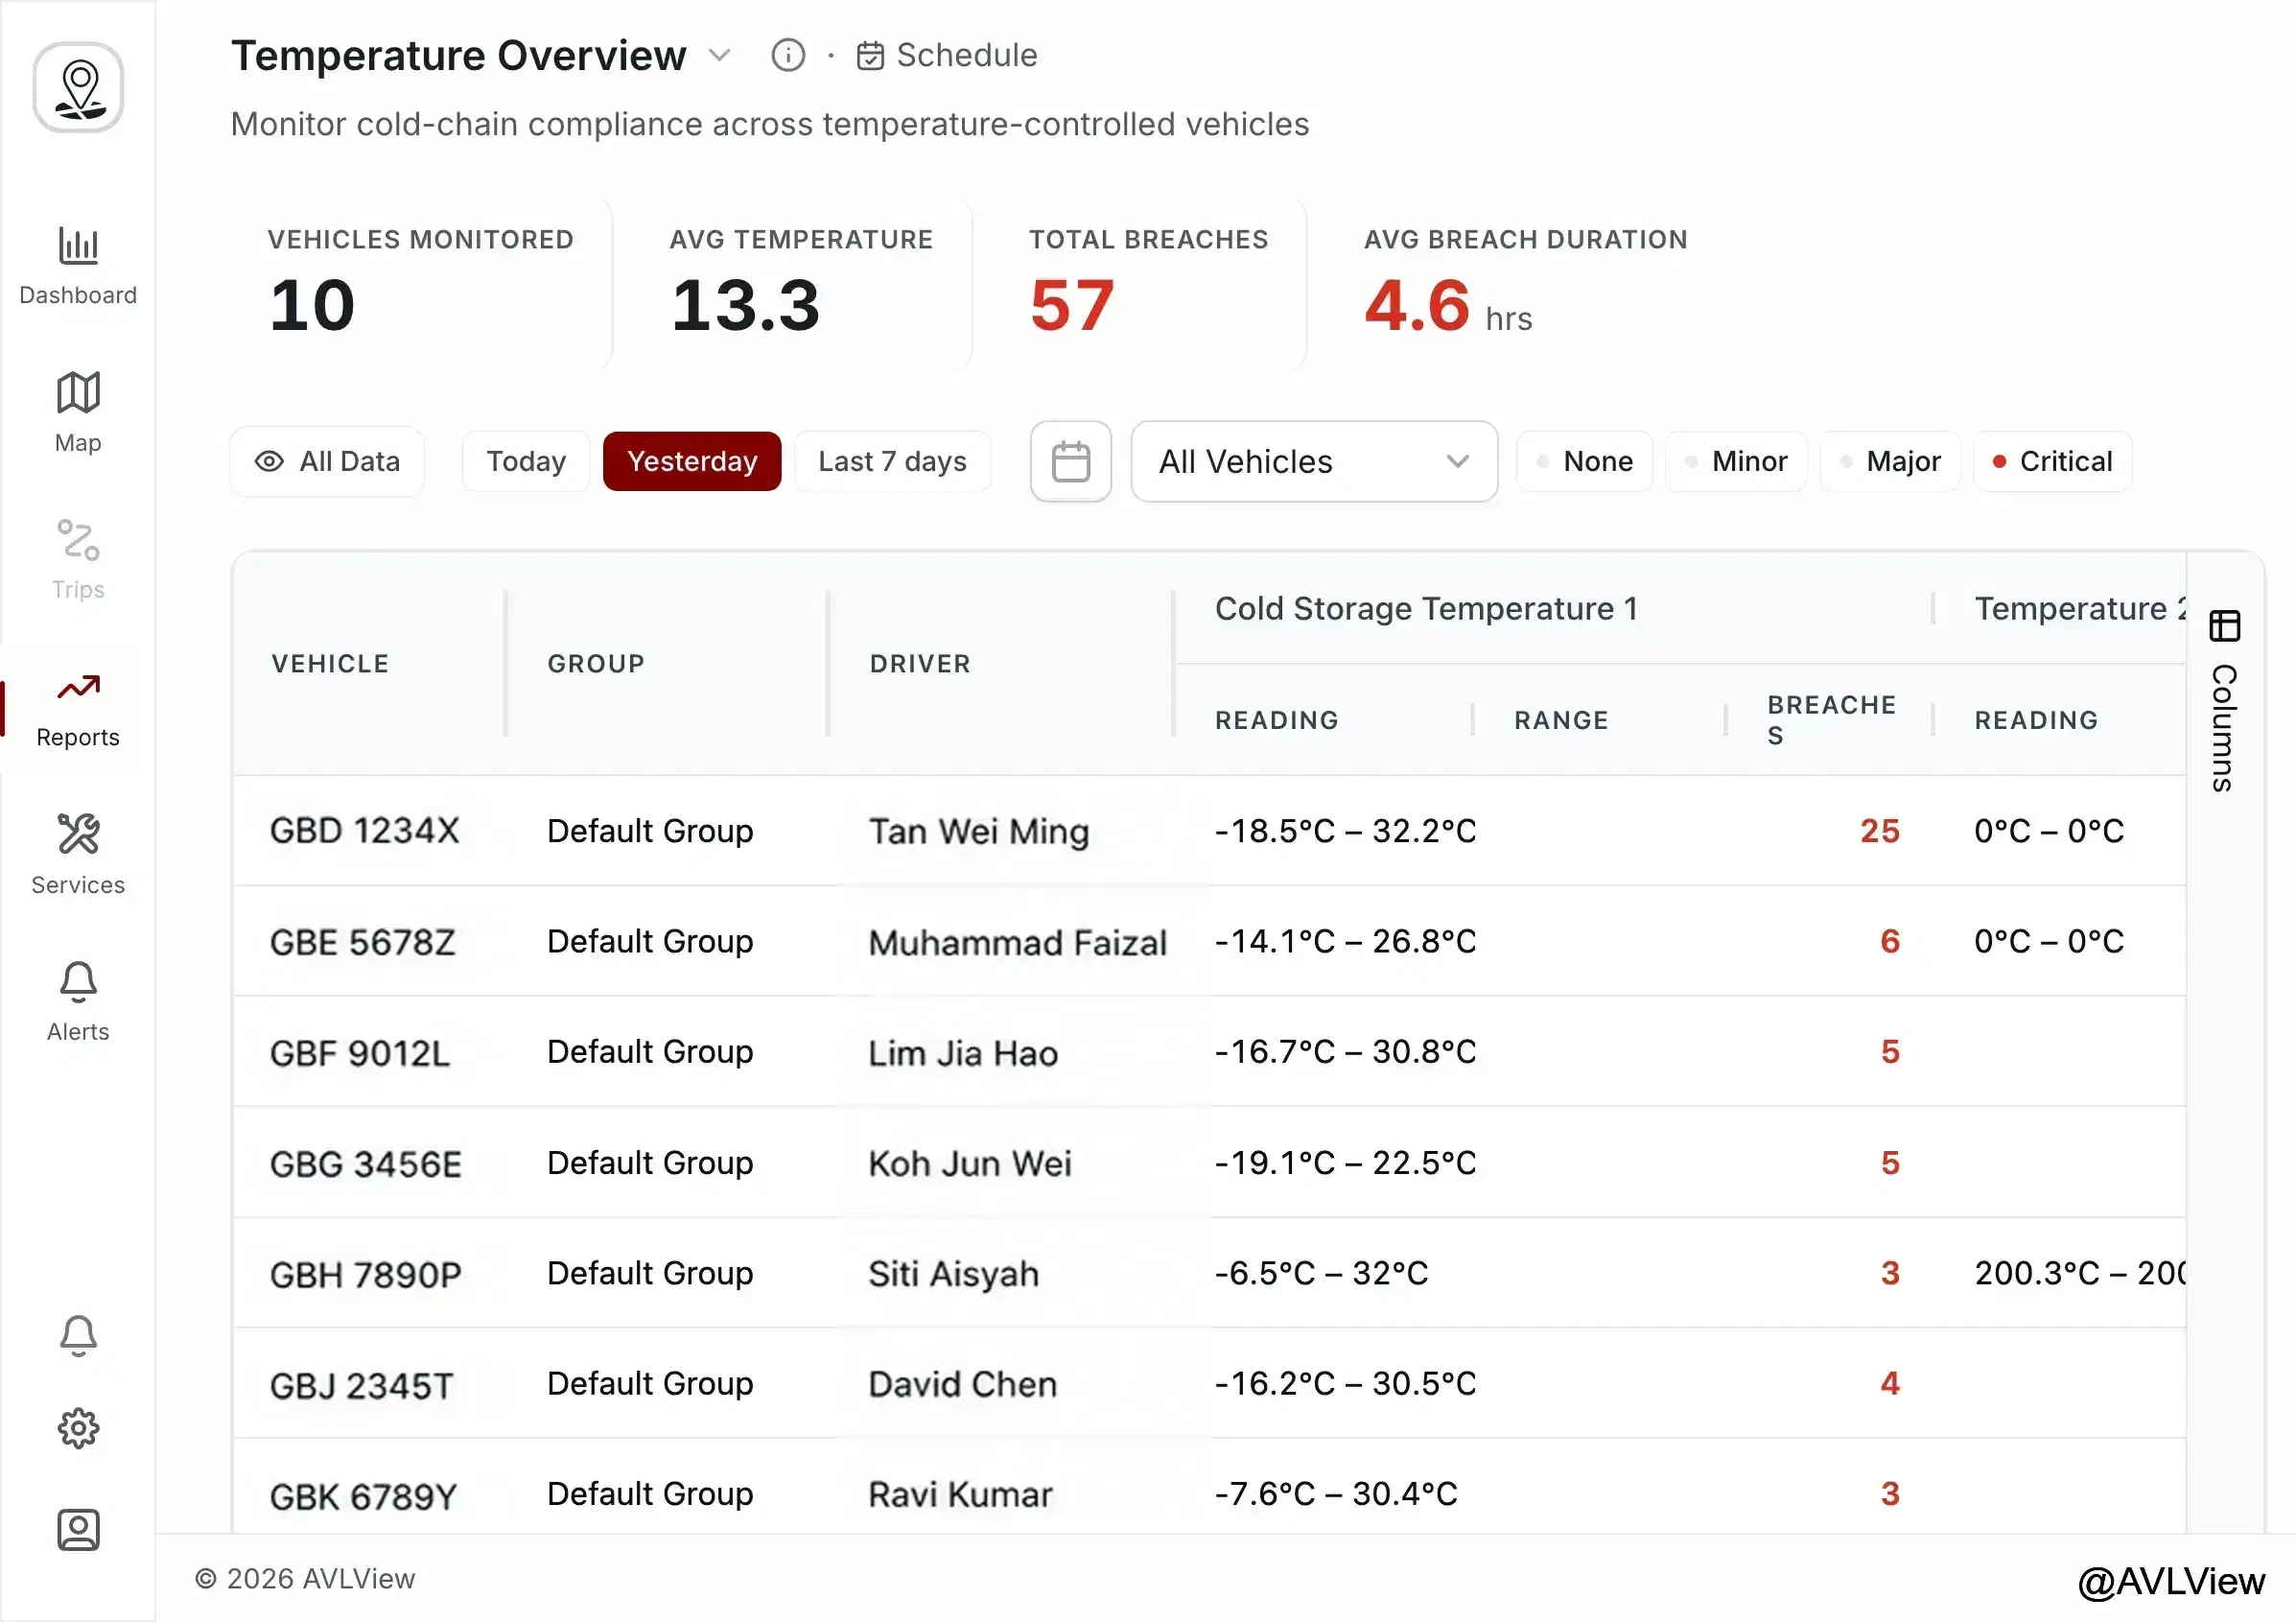
Task: Expand the All Vehicles dropdown
Action: click(x=1314, y=461)
